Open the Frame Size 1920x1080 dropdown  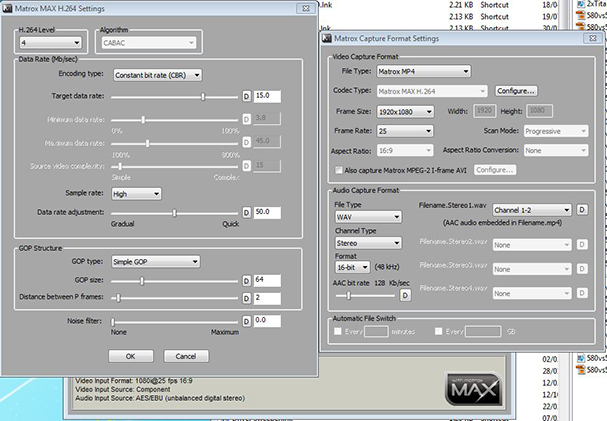click(x=405, y=112)
